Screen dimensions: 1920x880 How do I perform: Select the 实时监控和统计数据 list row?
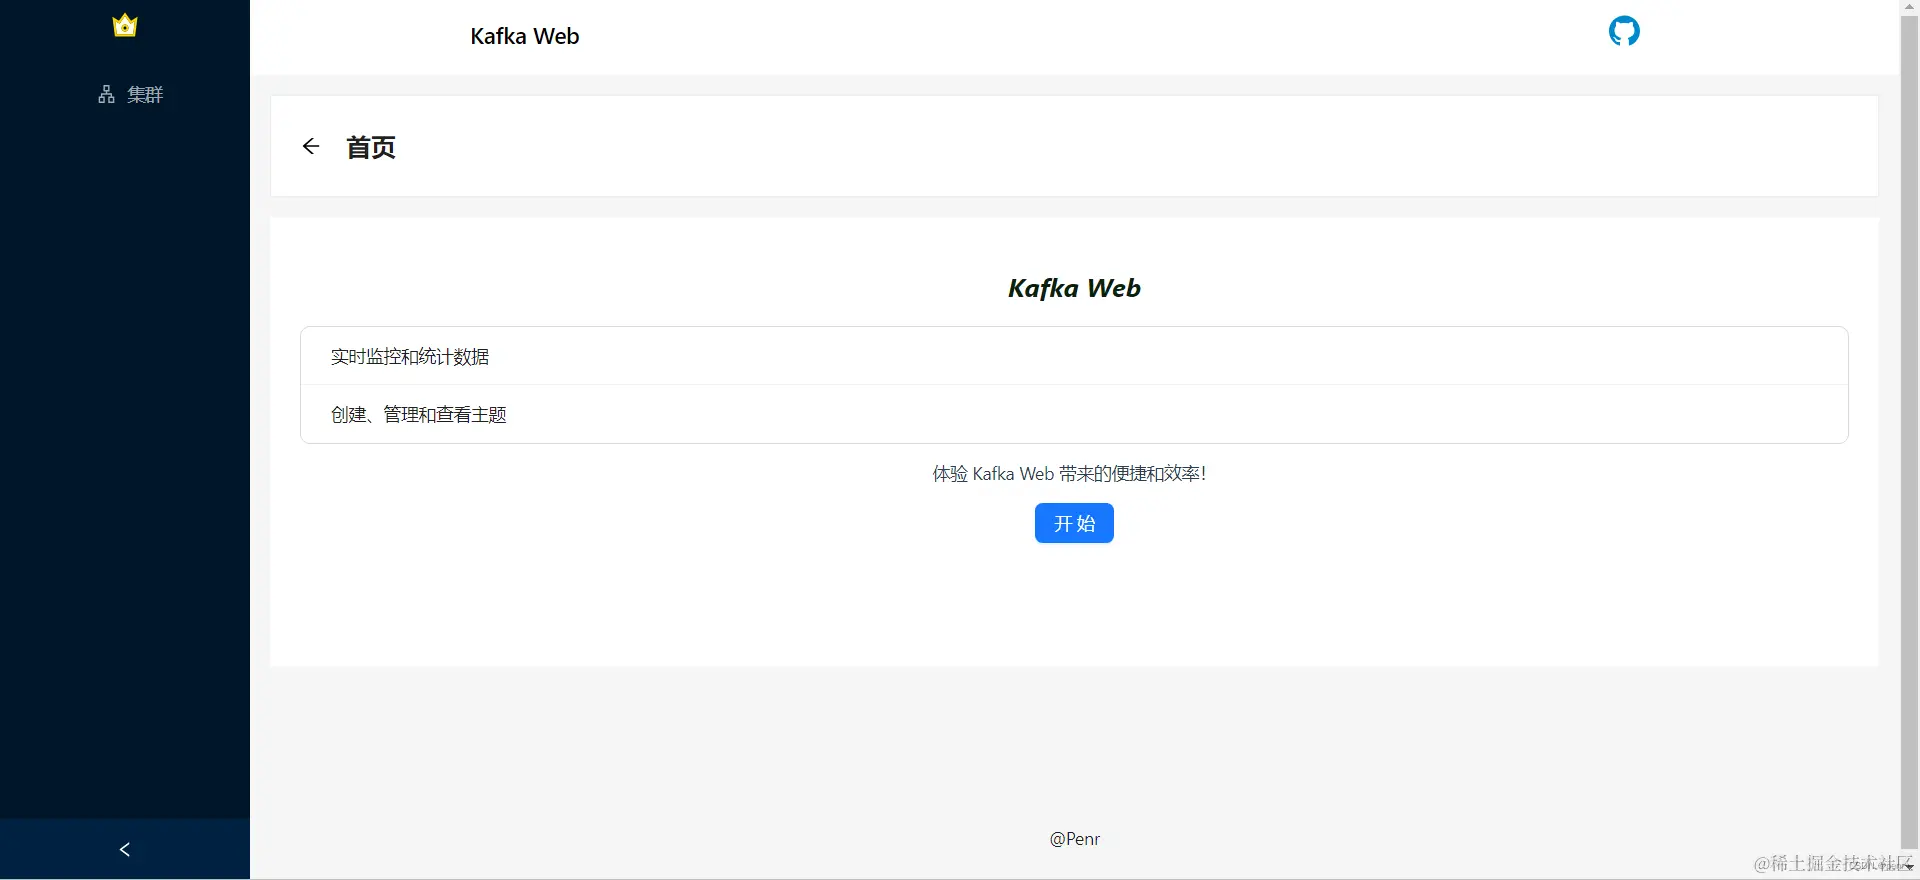tap(1074, 356)
